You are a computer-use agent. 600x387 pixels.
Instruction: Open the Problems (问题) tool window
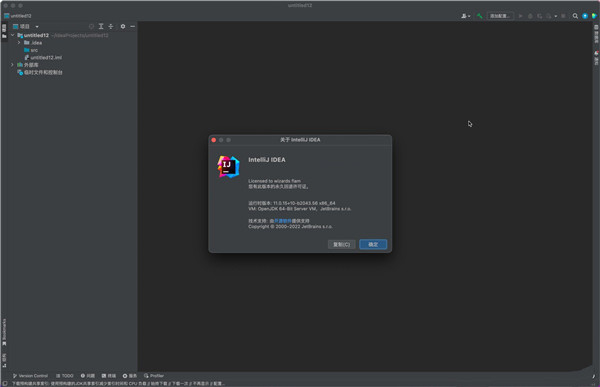pyautogui.click(x=88, y=376)
